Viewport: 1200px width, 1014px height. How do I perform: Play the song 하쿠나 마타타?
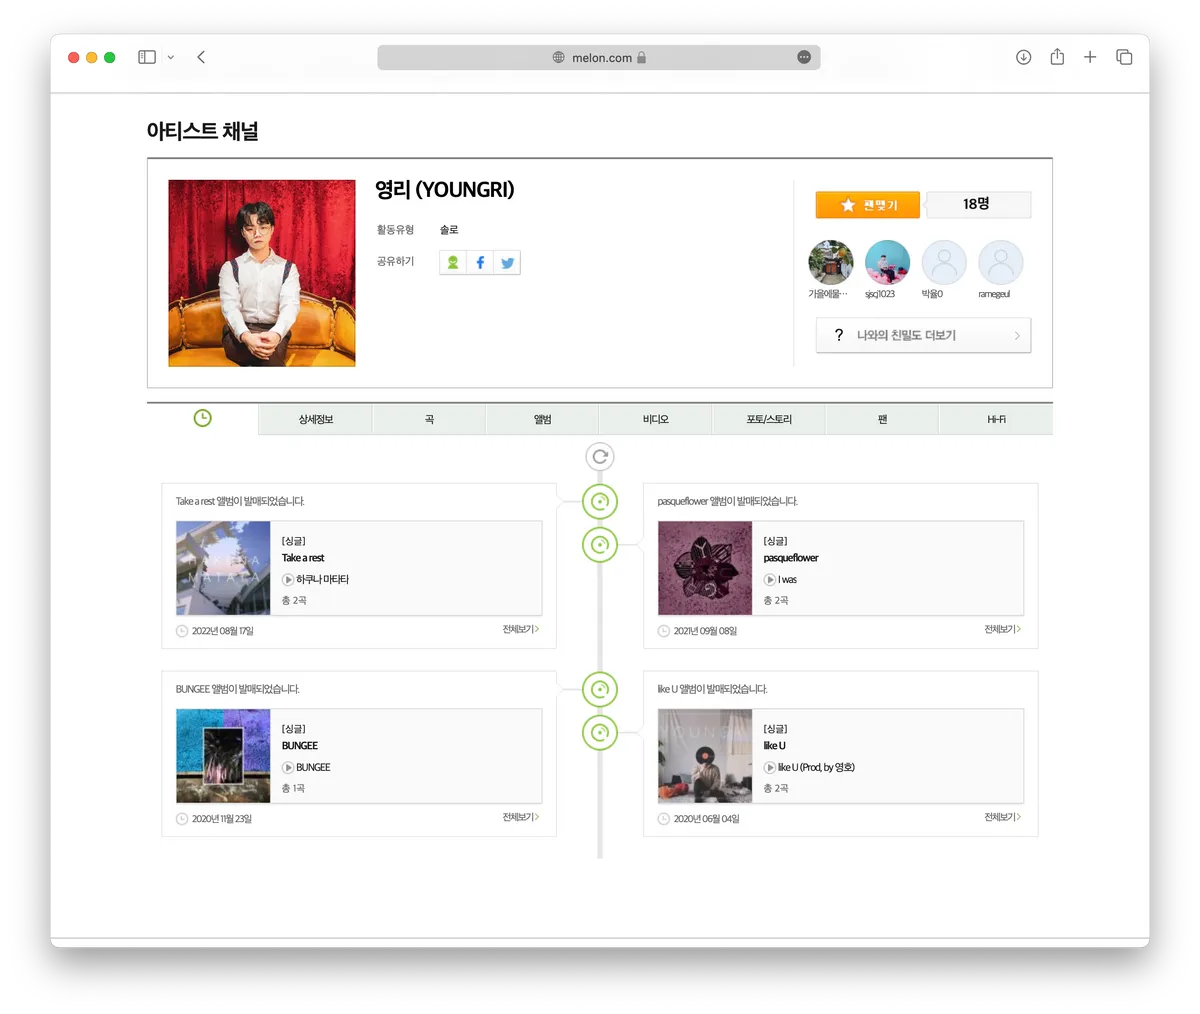[x=288, y=580]
